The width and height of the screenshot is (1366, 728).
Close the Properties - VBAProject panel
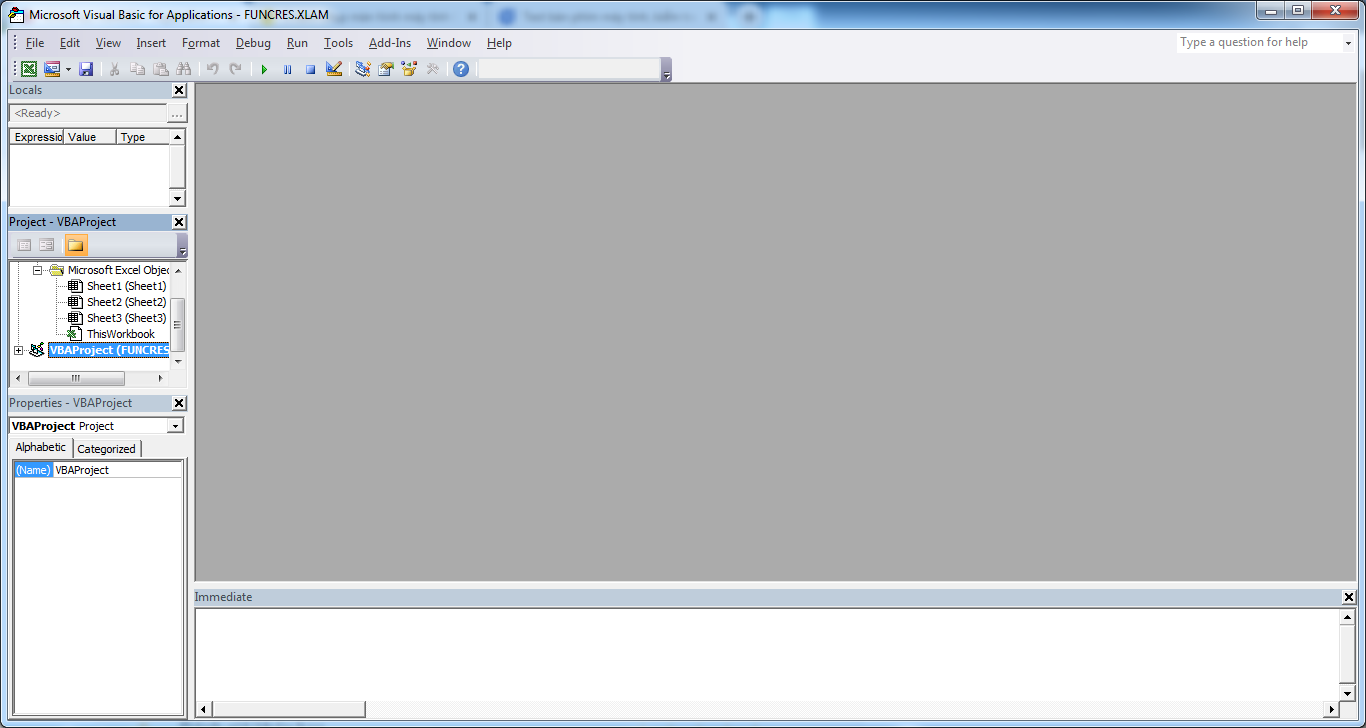(179, 403)
